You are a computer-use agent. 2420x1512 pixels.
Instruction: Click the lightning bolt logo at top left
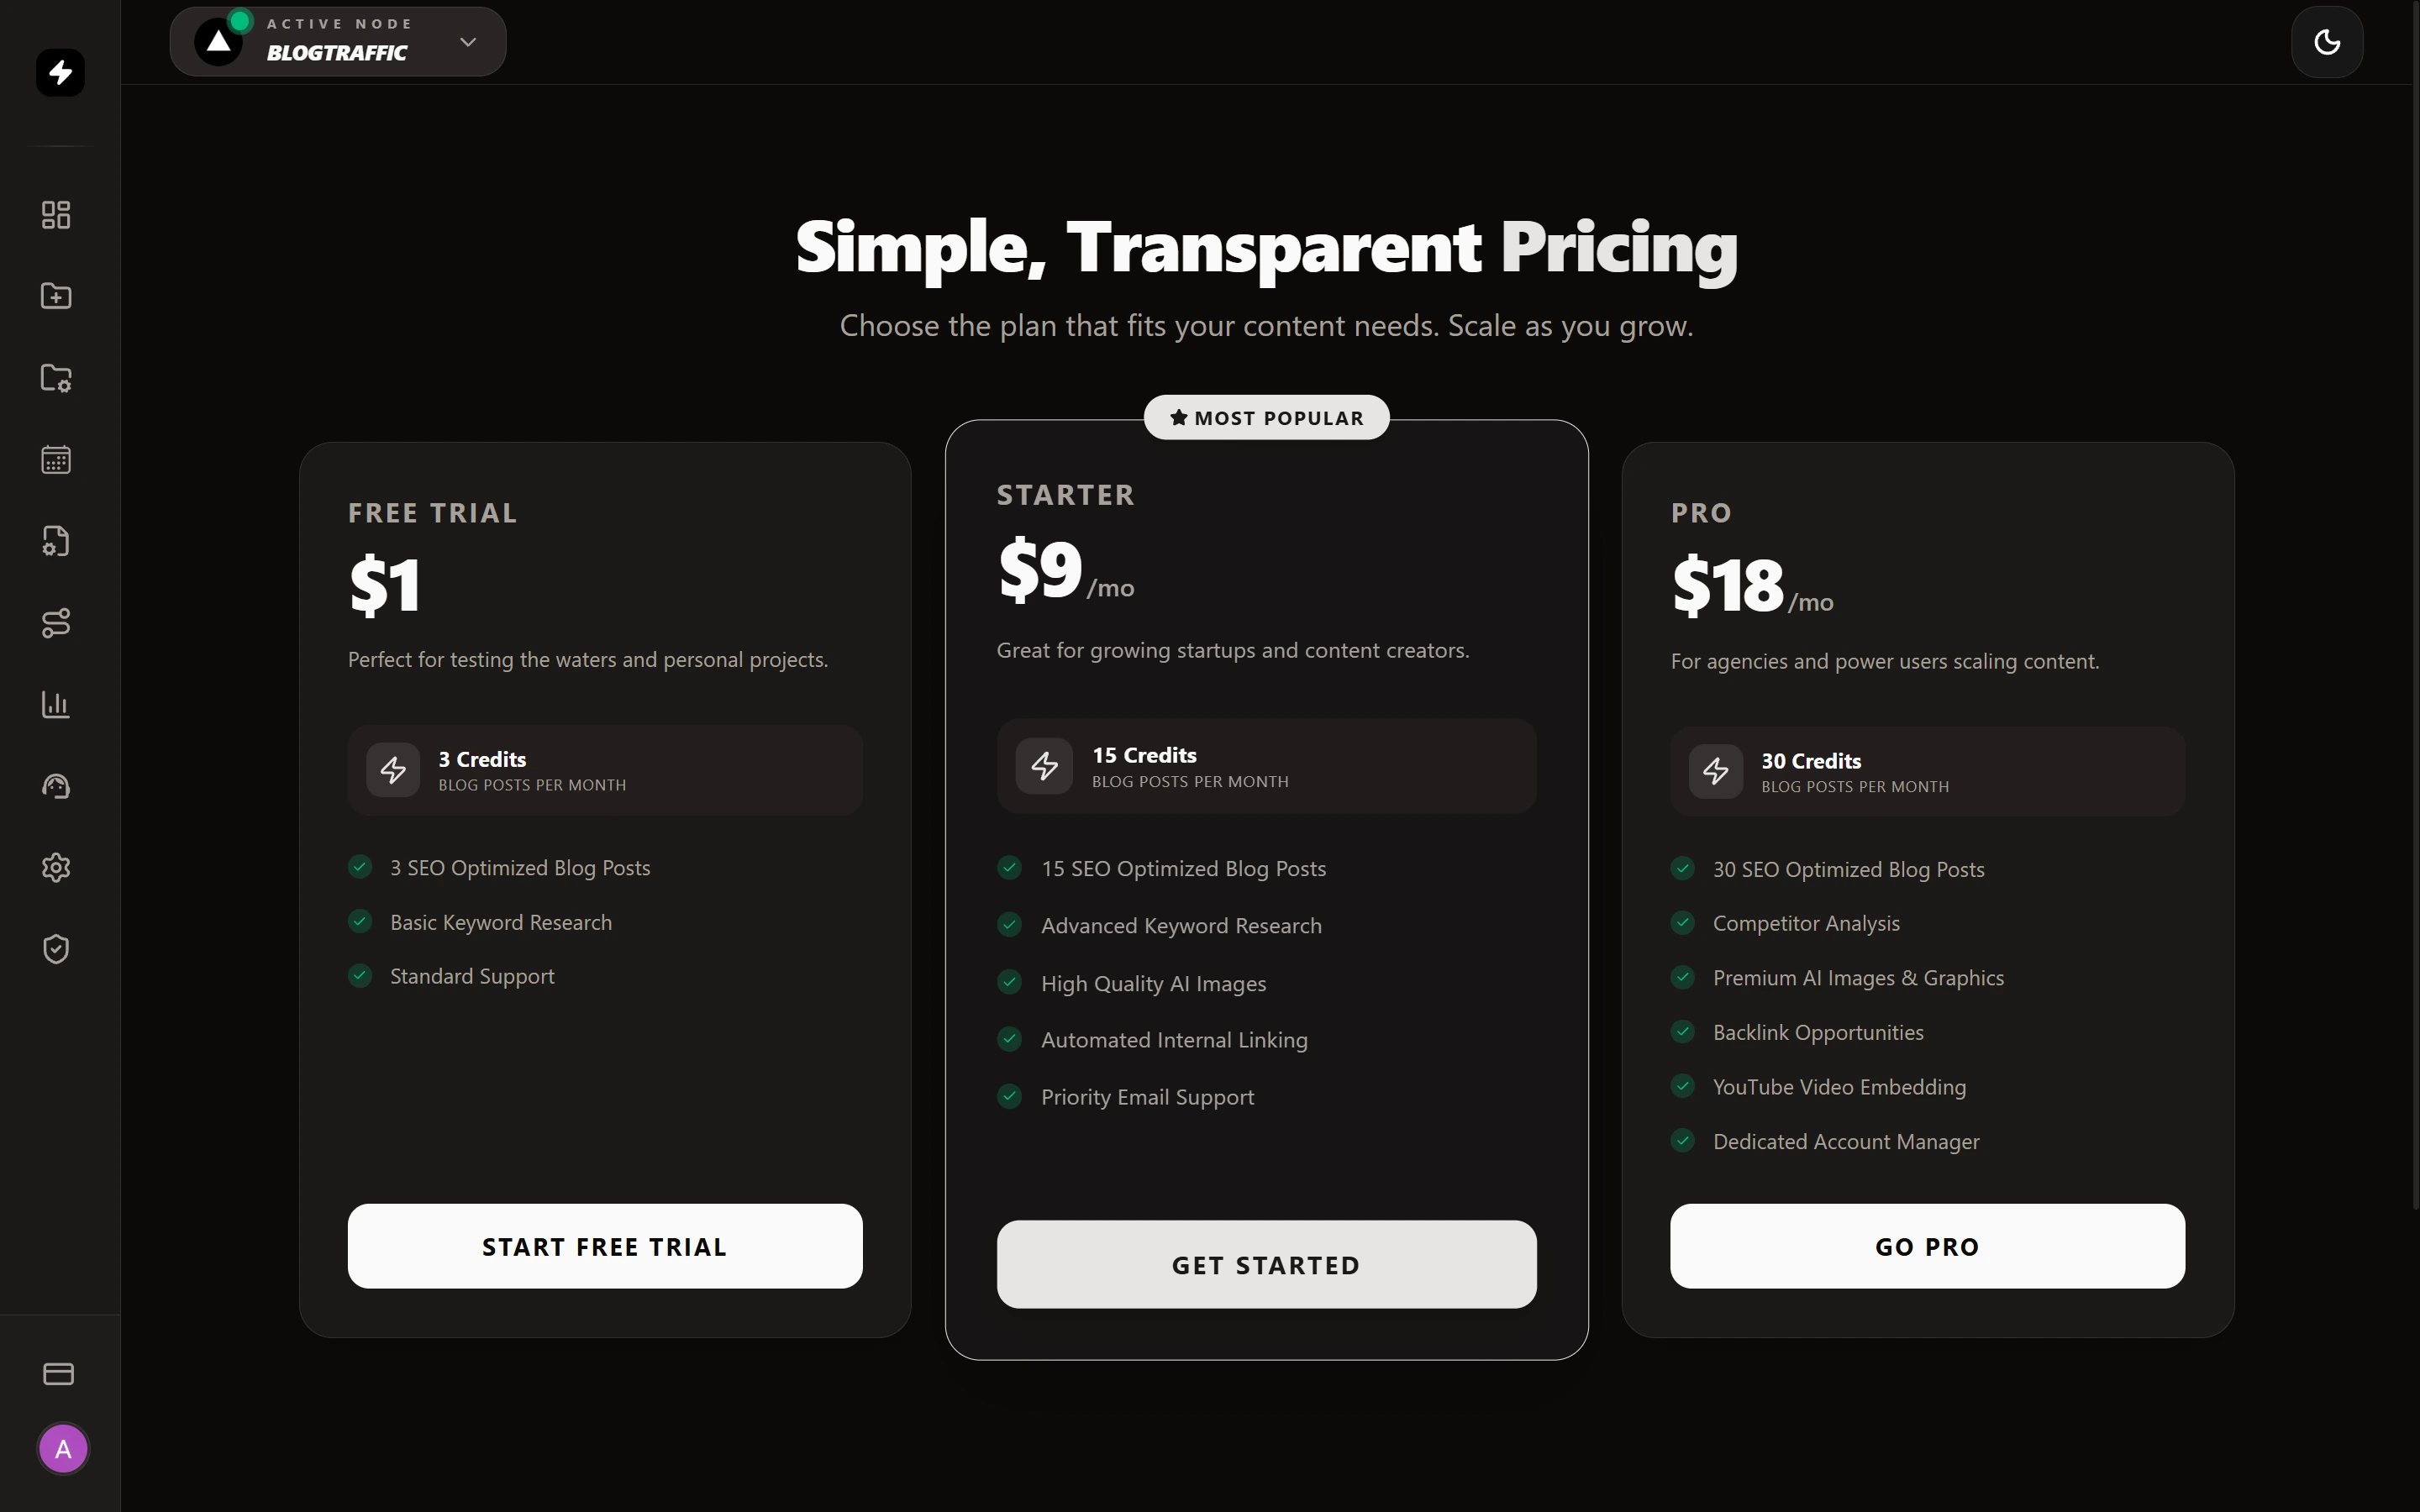point(60,72)
